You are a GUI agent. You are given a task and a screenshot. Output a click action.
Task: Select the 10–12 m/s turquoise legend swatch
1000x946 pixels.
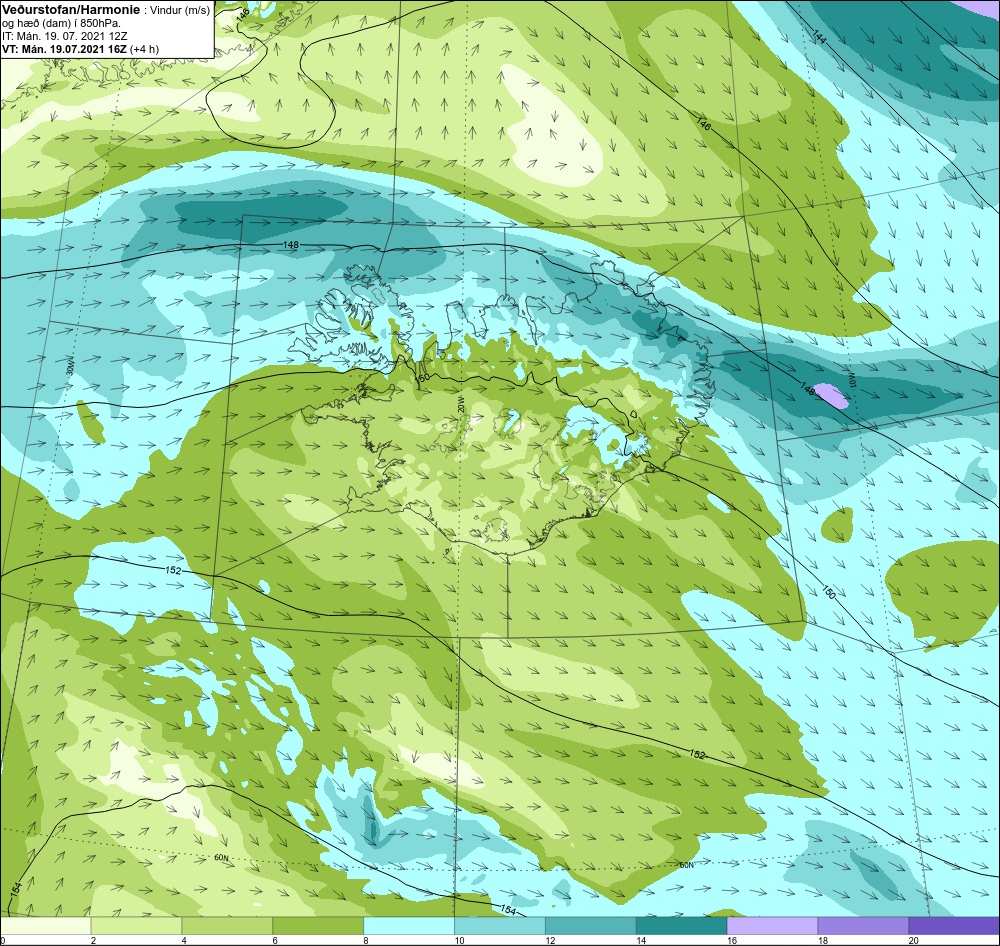(x=500, y=925)
